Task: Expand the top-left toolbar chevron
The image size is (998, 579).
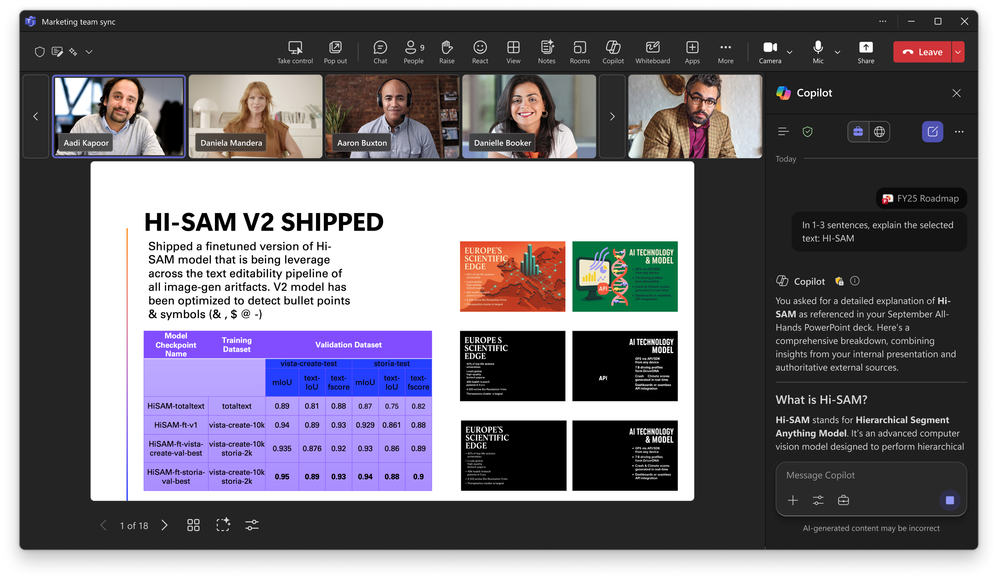Action: (x=89, y=52)
